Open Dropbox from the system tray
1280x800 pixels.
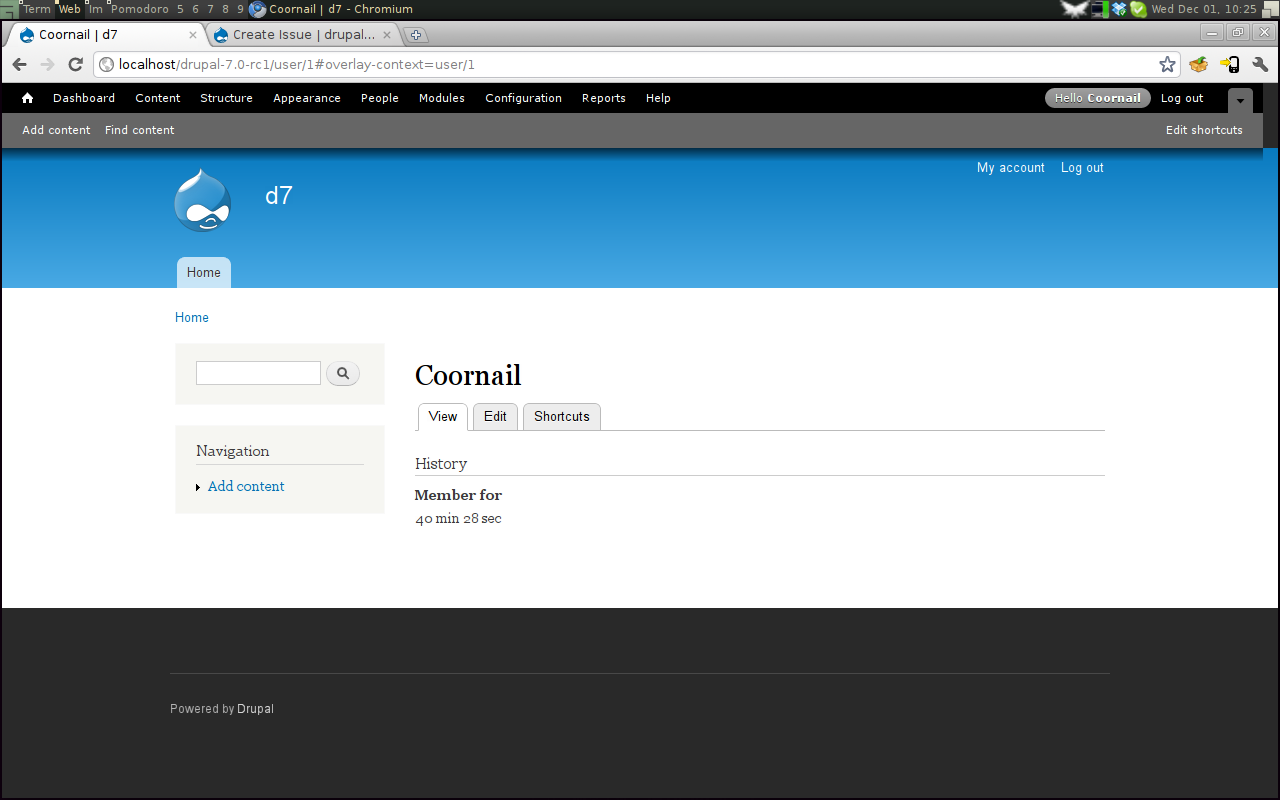(x=1119, y=9)
